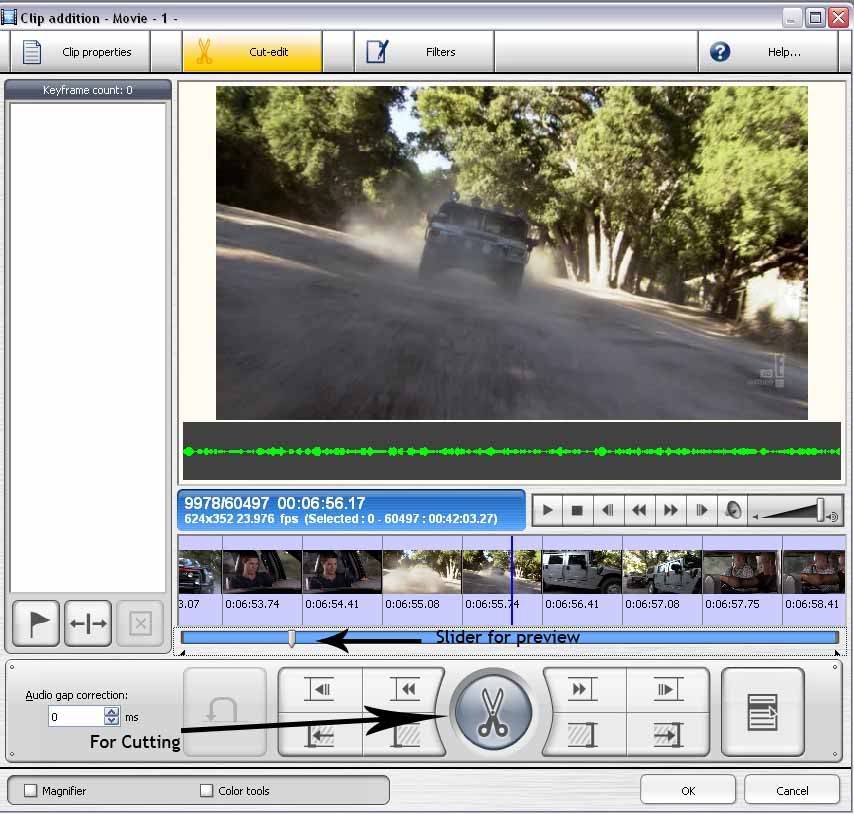Toggle the audio speaker icon
The height and width of the screenshot is (814, 854).
(733, 511)
